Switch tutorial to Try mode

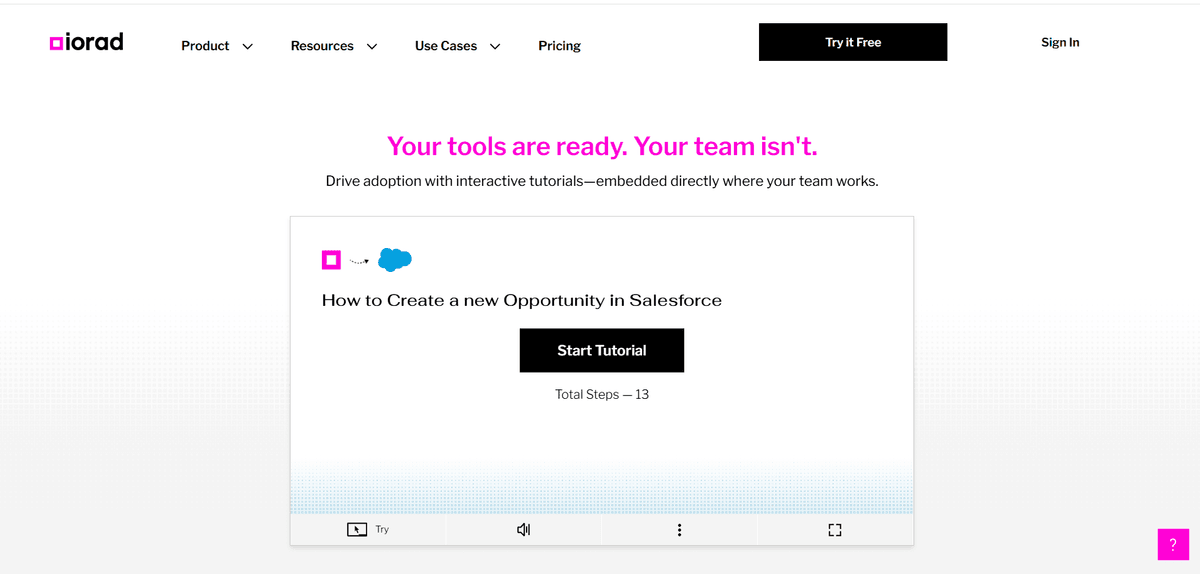[368, 530]
